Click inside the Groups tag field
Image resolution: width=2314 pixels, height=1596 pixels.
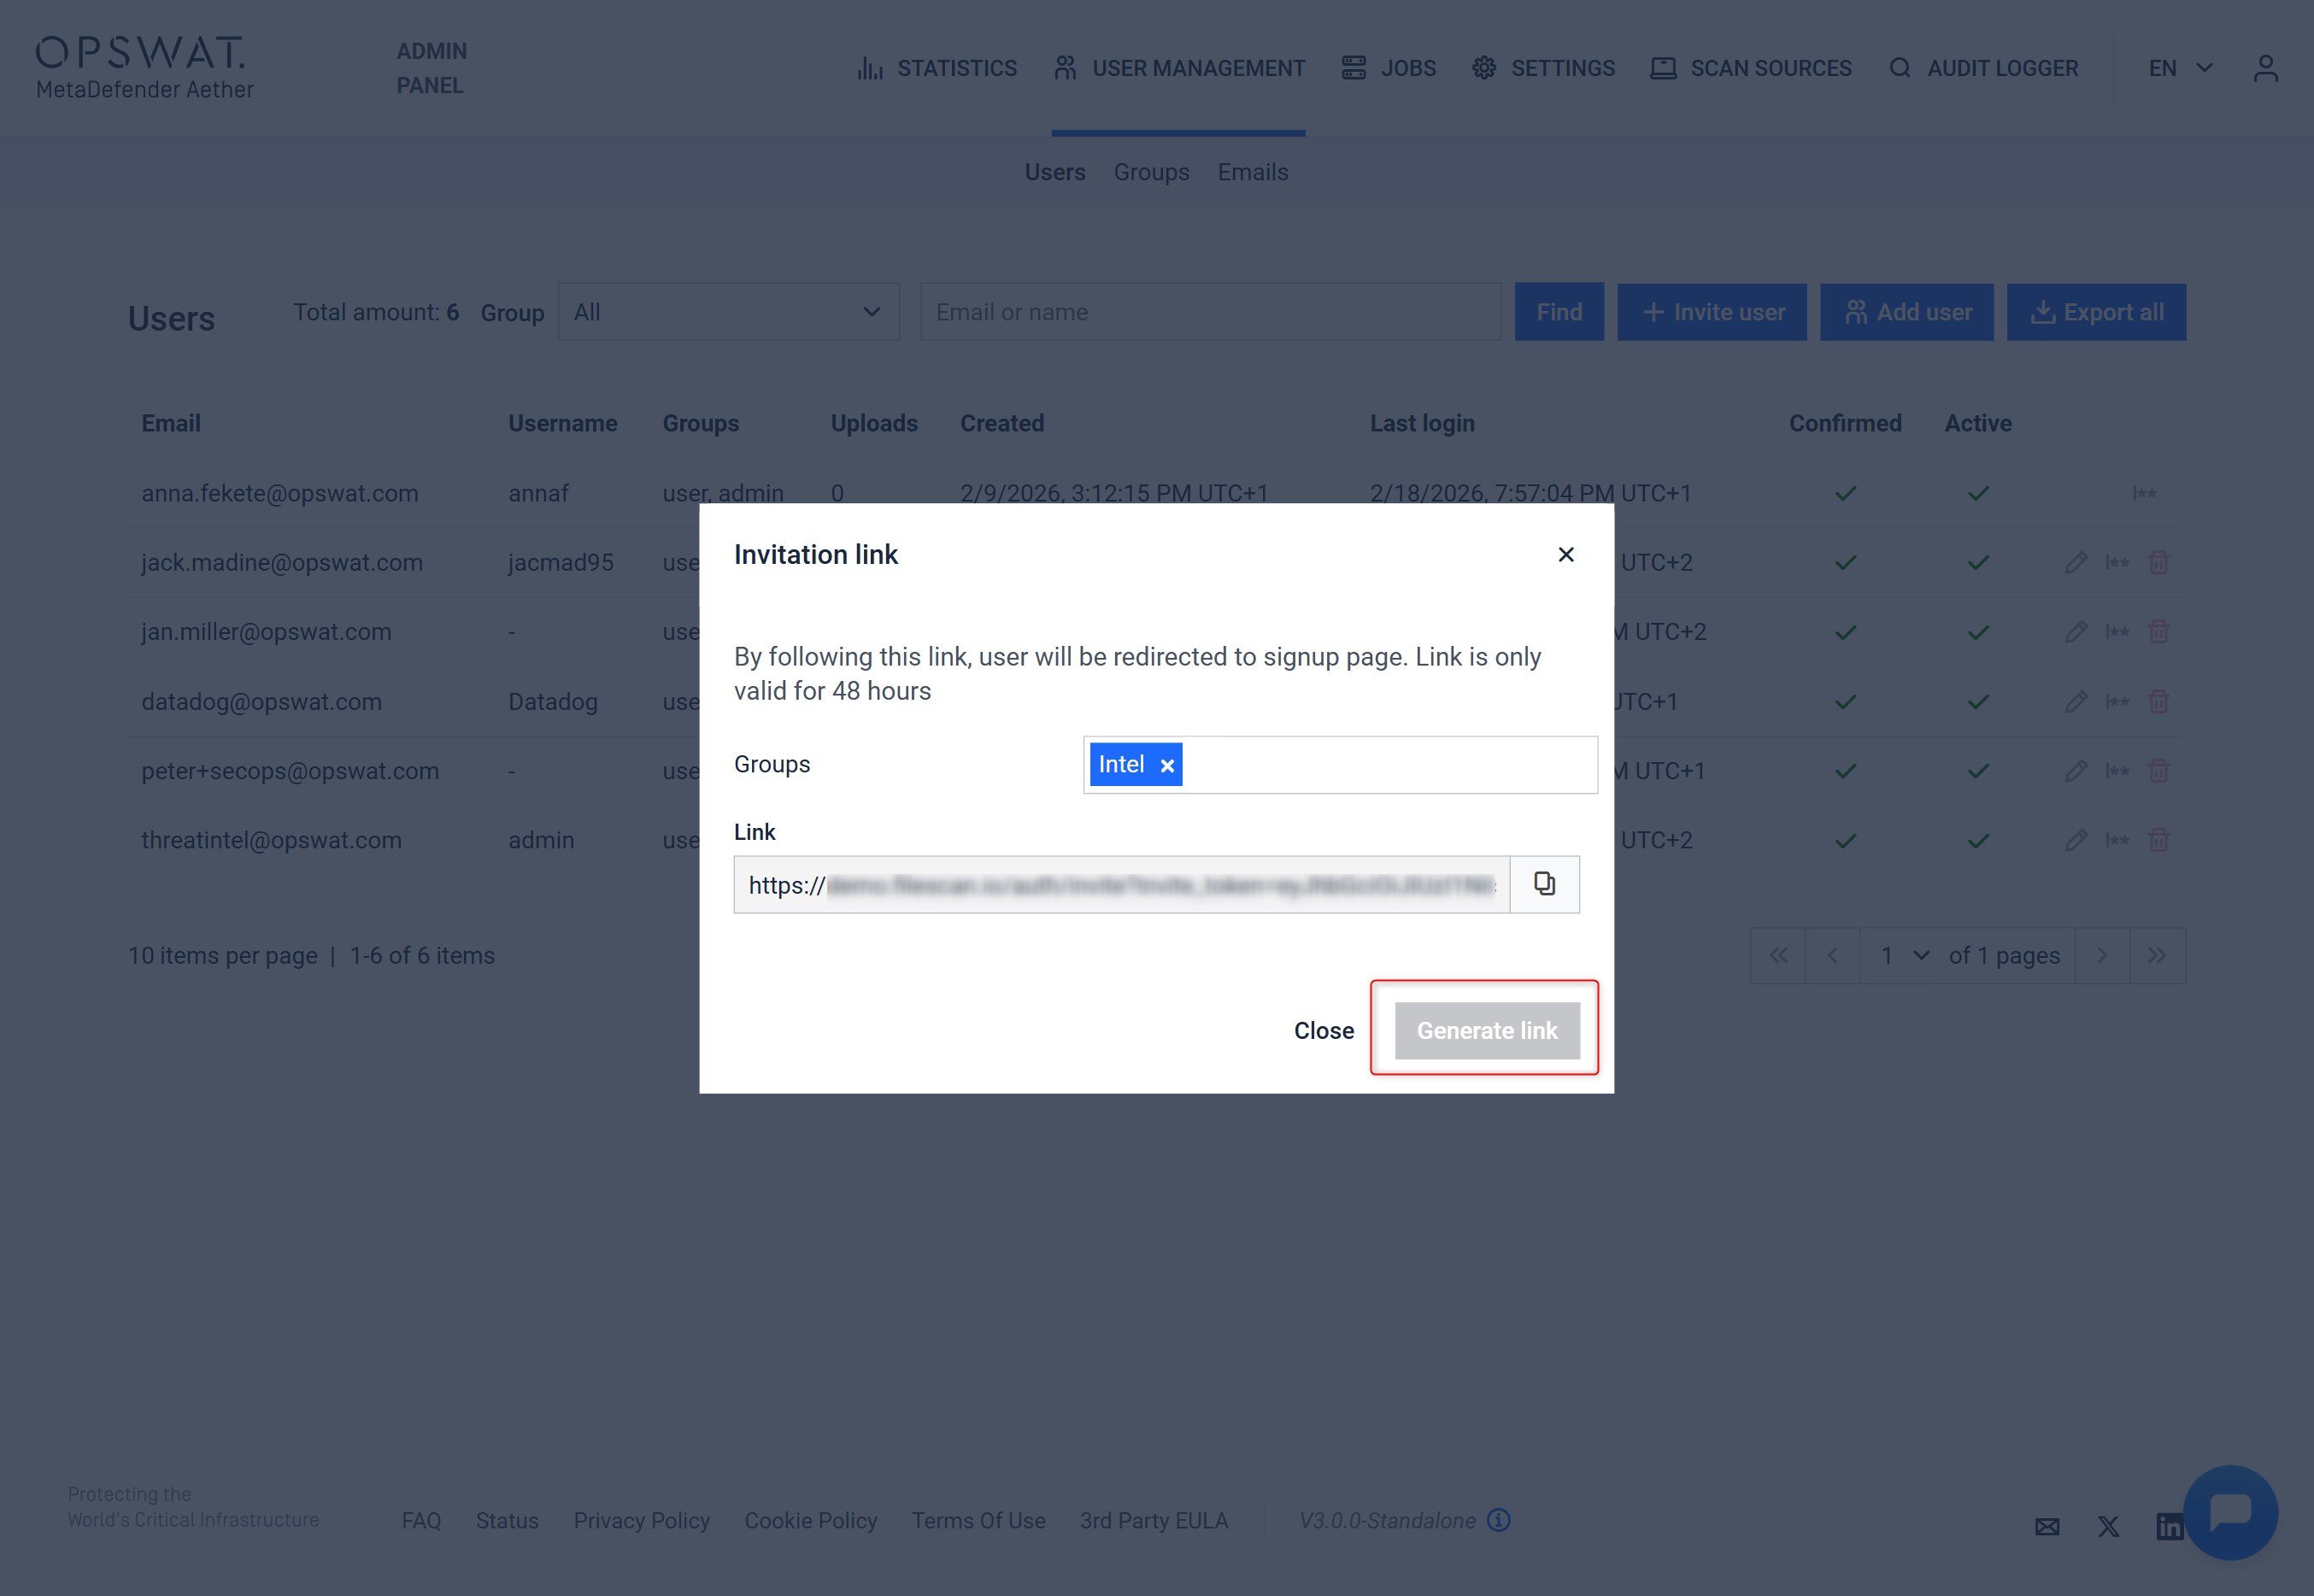click(x=1390, y=765)
